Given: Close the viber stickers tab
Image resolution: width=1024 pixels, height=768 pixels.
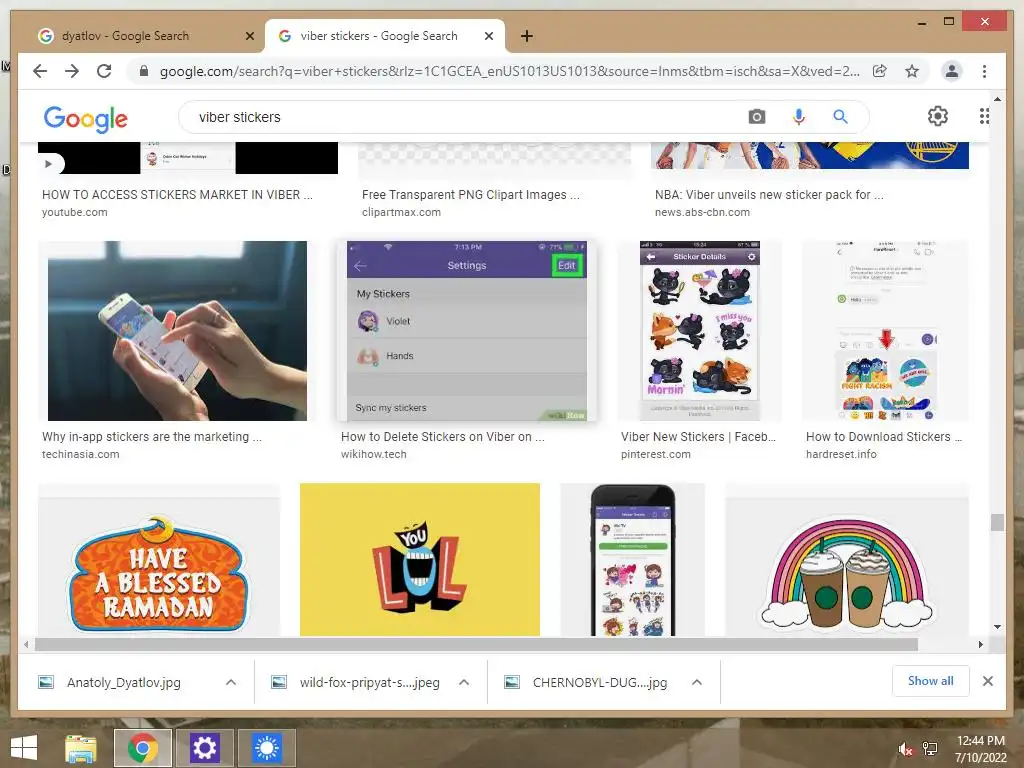Looking at the screenshot, I should [x=488, y=36].
